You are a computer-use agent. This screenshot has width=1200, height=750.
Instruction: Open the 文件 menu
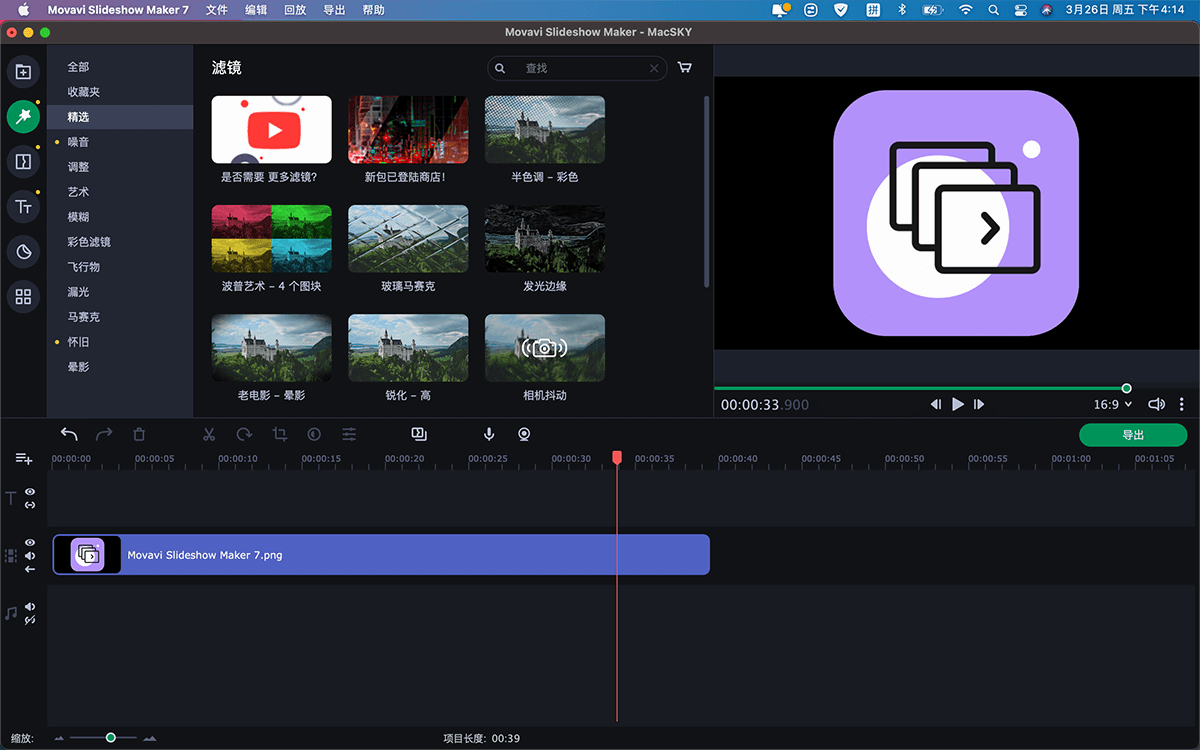[216, 10]
